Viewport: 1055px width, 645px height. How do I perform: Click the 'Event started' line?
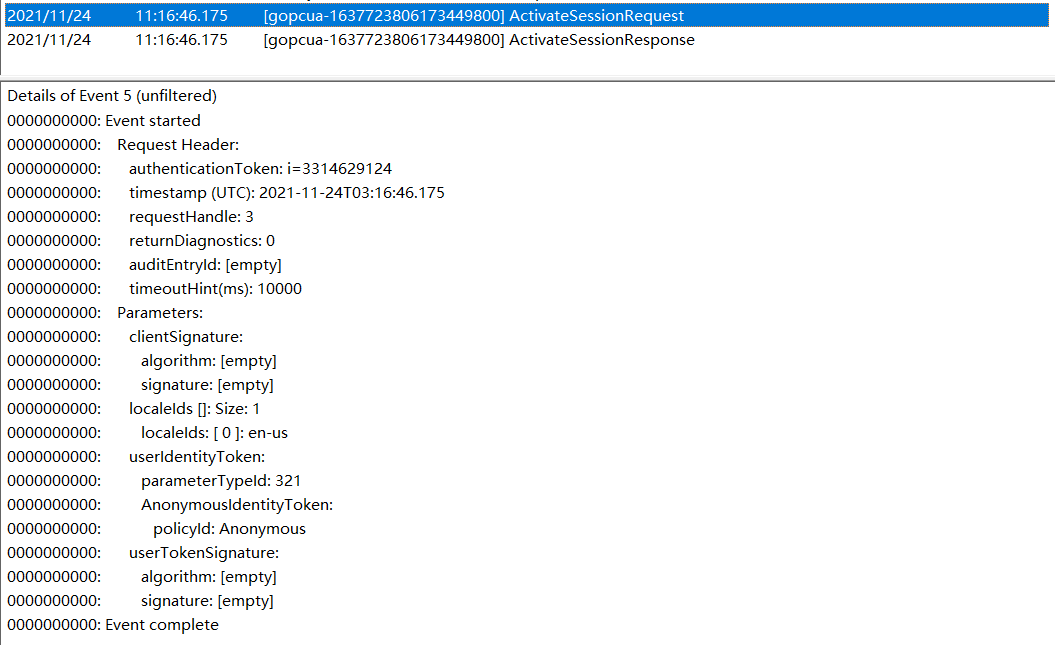[104, 121]
